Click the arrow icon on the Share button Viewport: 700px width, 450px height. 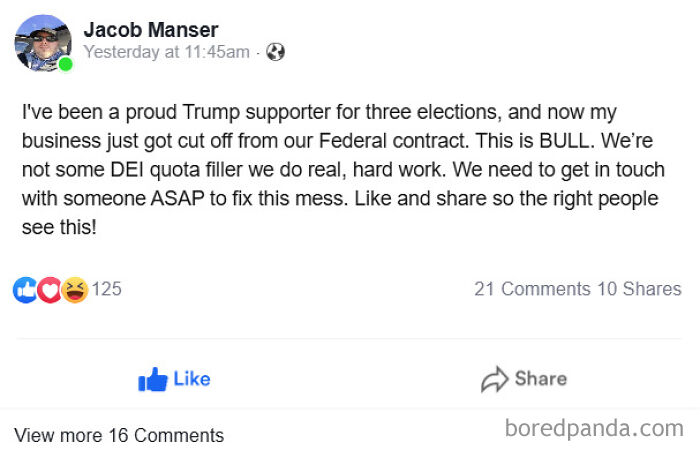click(x=494, y=379)
